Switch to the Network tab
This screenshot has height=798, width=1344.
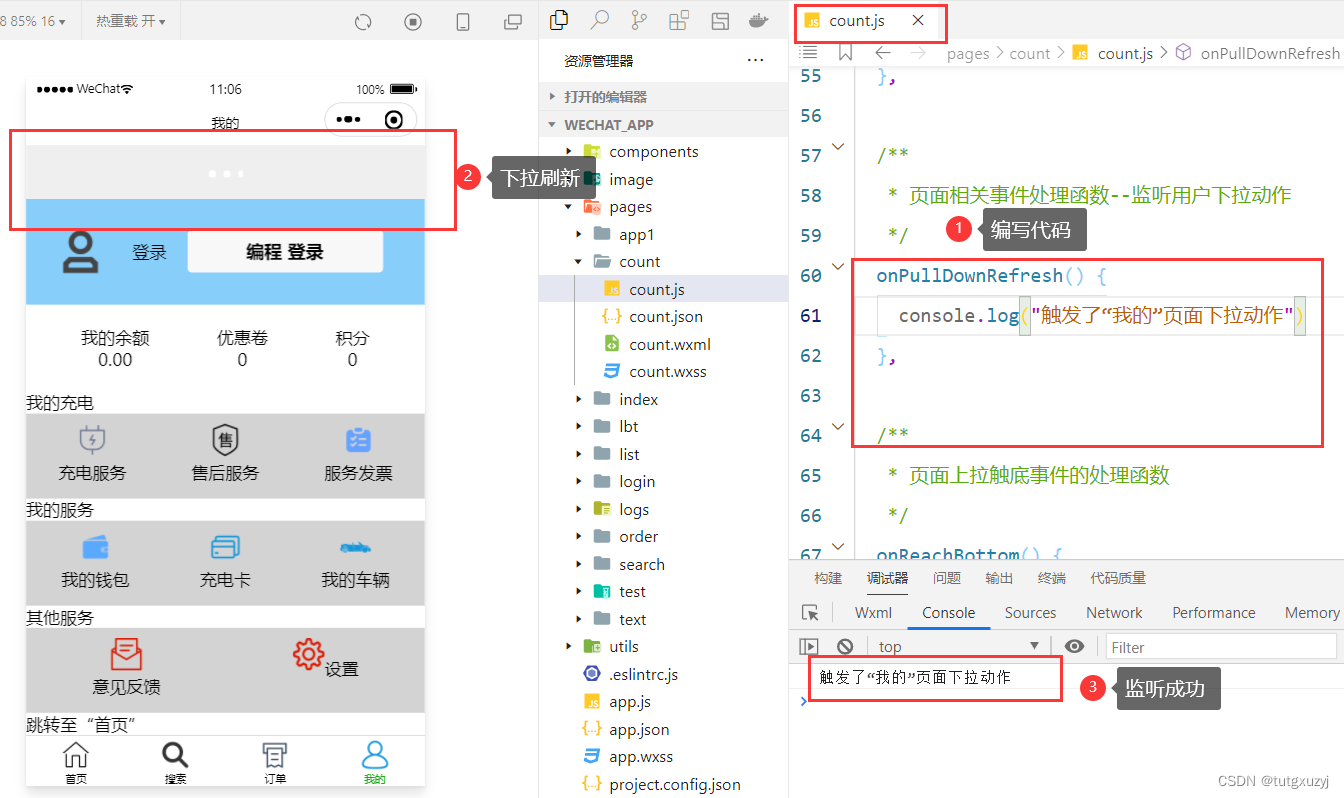pyautogui.click(x=1114, y=613)
